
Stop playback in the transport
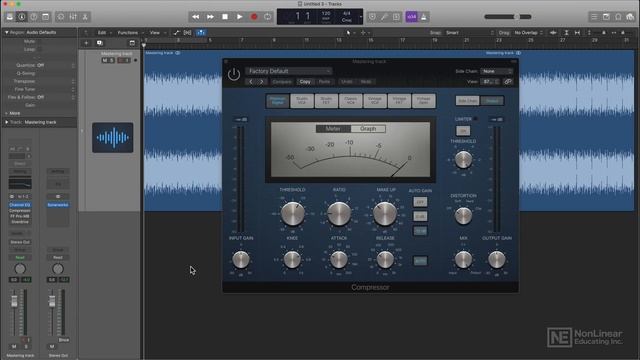click(x=225, y=17)
